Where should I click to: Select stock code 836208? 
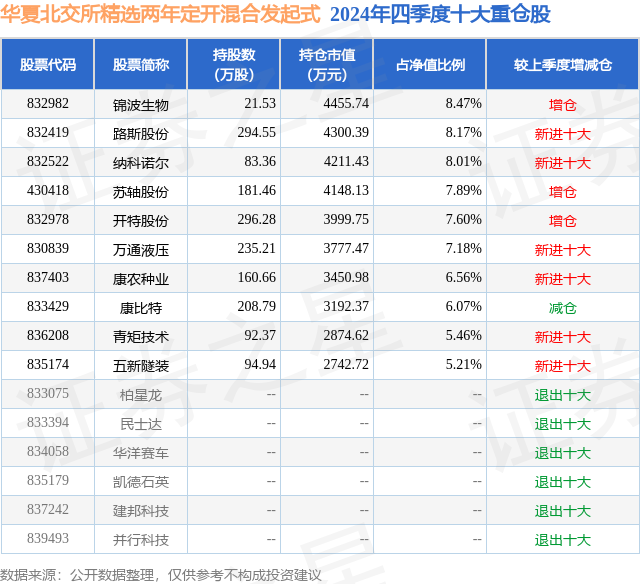48,335
